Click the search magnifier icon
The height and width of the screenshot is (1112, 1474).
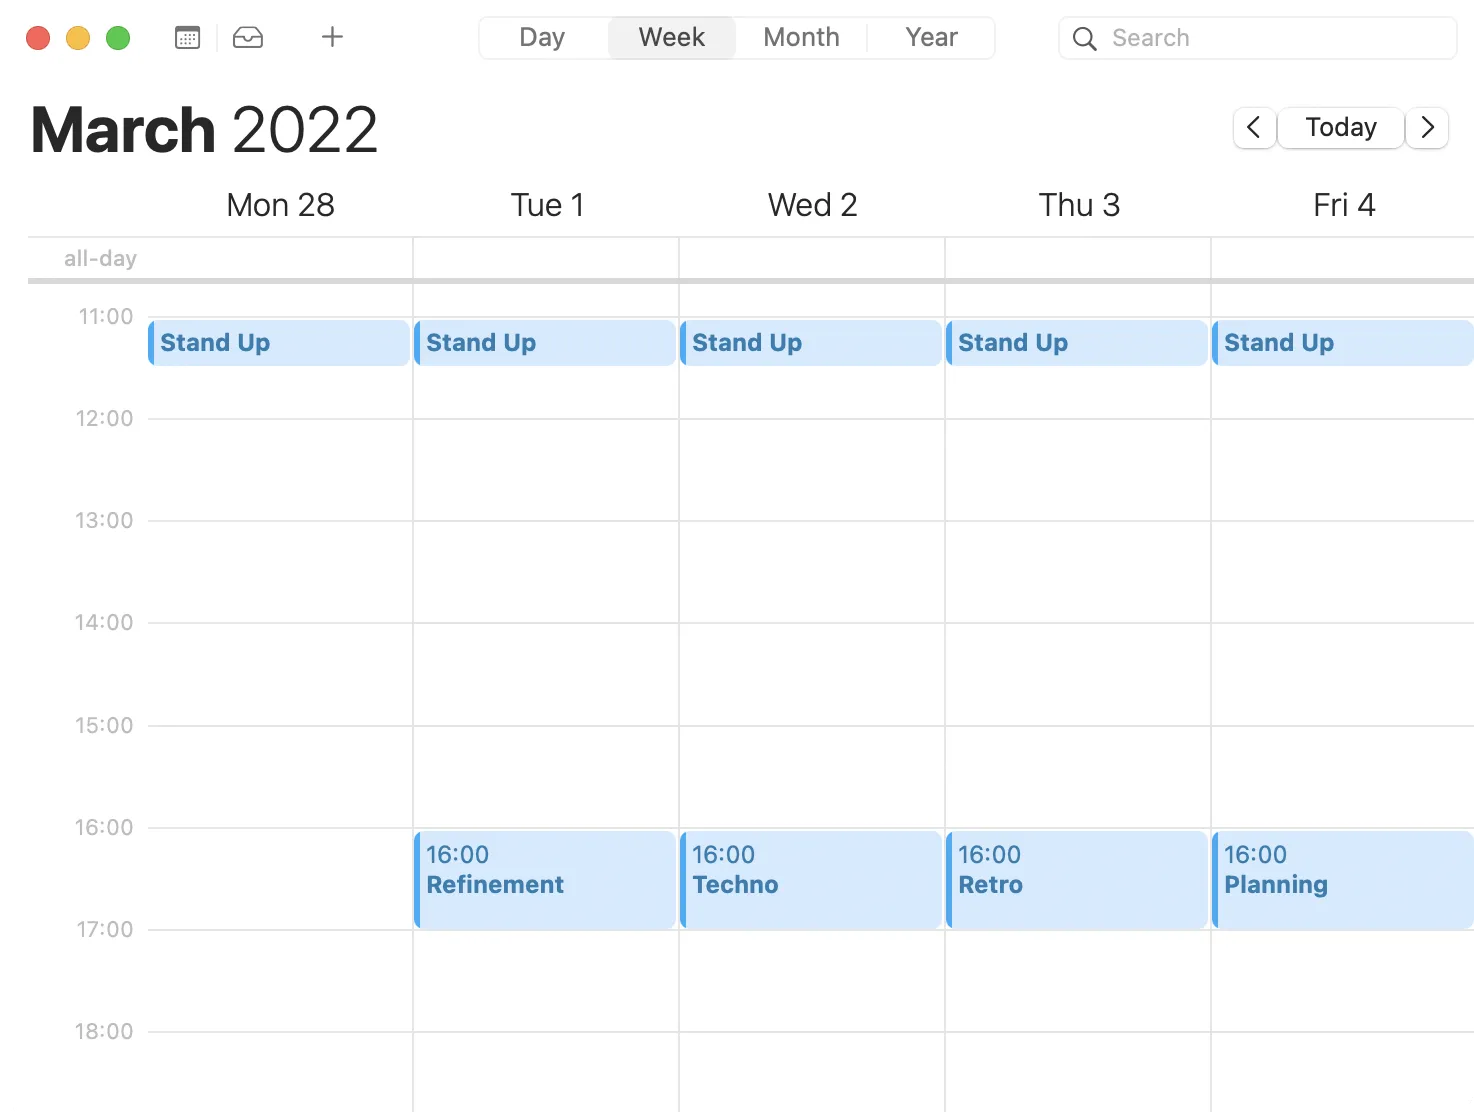pyautogui.click(x=1084, y=39)
